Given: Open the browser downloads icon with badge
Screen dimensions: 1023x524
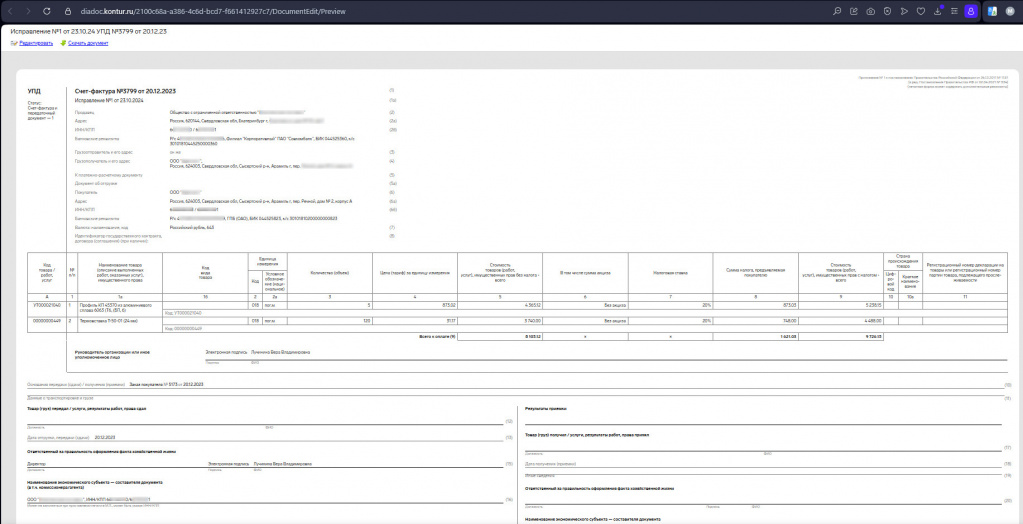Looking at the screenshot, I should click(938, 10).
